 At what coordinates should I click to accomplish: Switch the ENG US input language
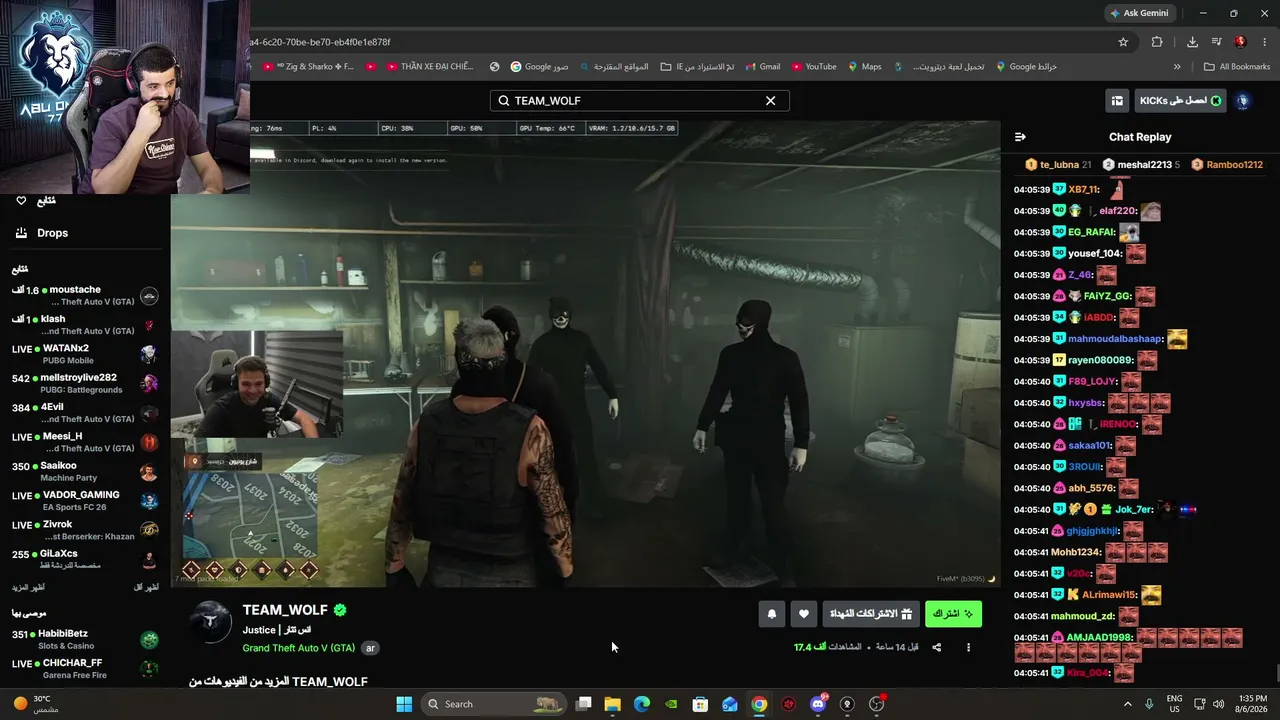(x=1175, y=704)
